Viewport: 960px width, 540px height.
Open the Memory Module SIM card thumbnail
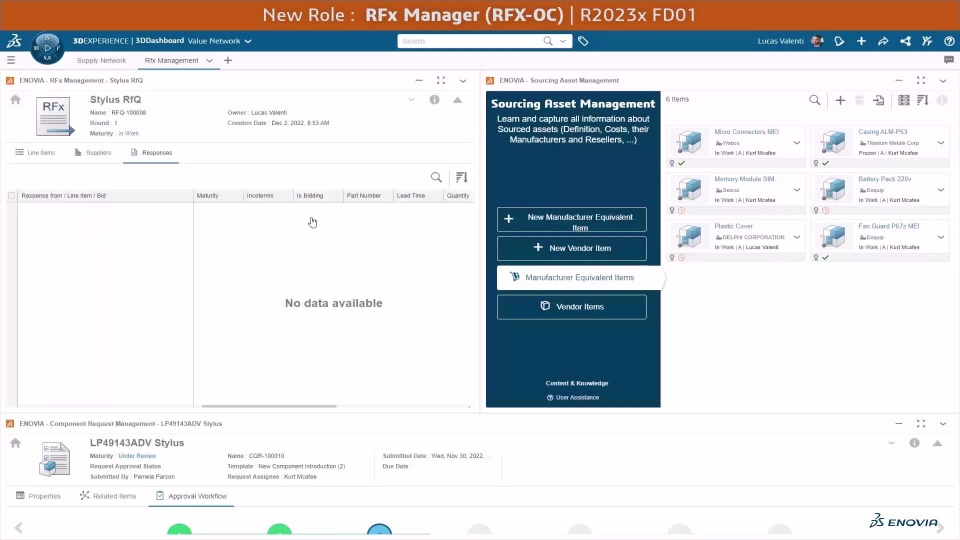[x=689, y=190]
